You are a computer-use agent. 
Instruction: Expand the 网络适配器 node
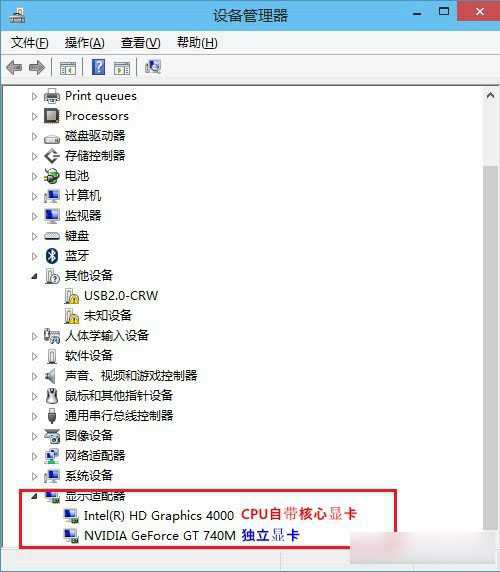point(35,456)
